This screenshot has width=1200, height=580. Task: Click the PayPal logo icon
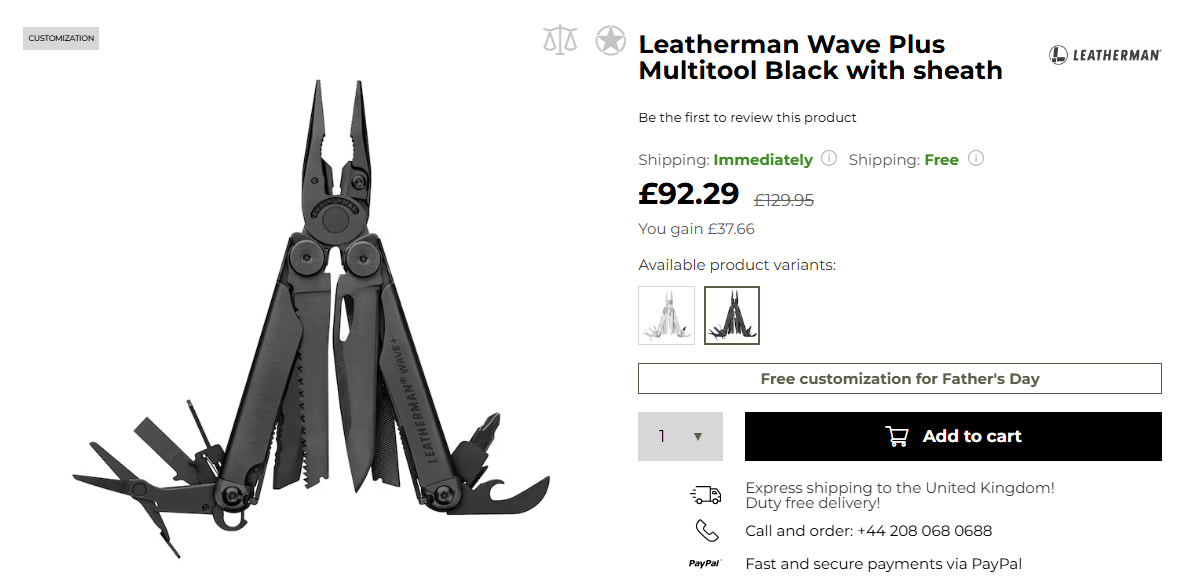point(704,564)
